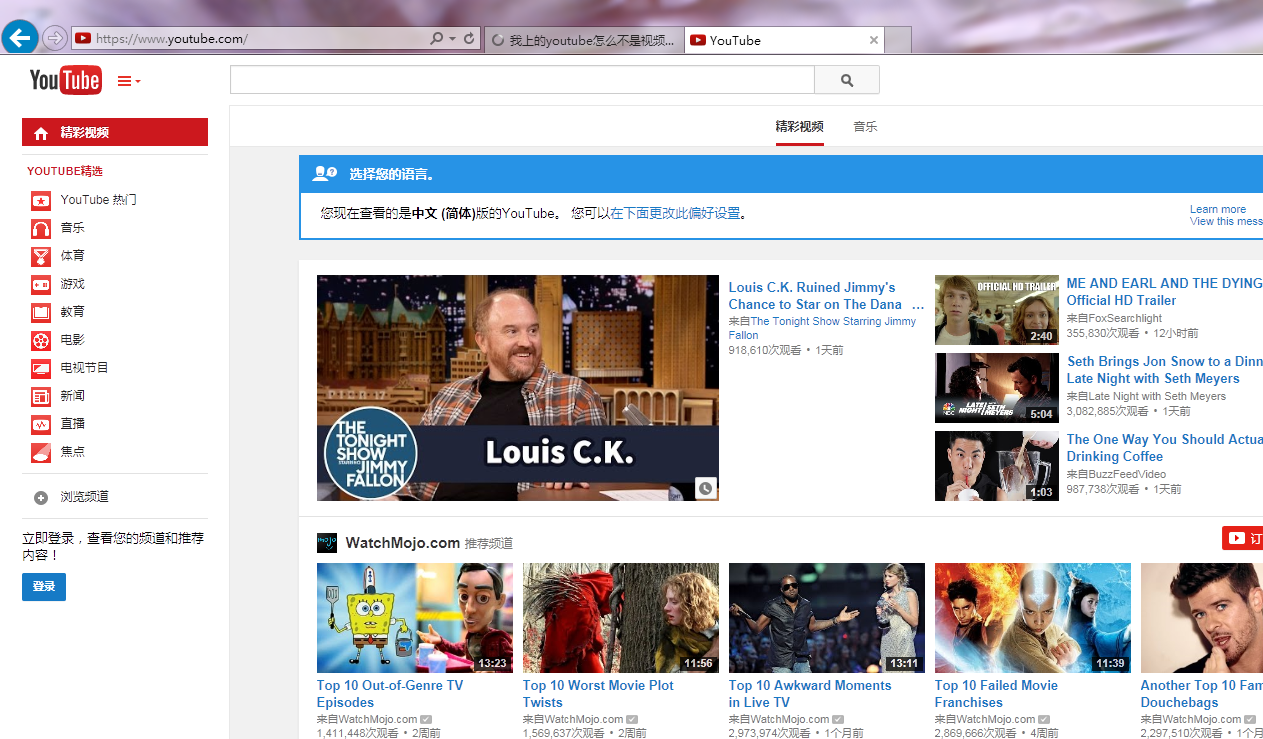Click the 教育 icon in sidebar
Viewport: 1263px width, 739px height.
pyautogui.click(x=41, y=312)
